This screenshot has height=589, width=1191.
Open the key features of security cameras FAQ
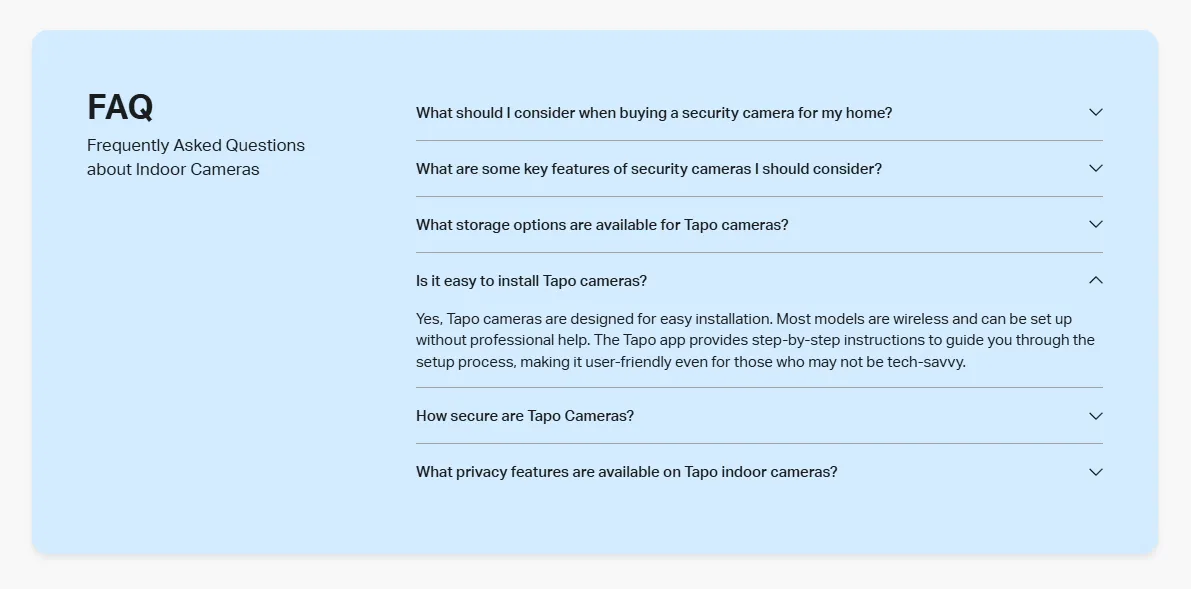pos(648,169)
